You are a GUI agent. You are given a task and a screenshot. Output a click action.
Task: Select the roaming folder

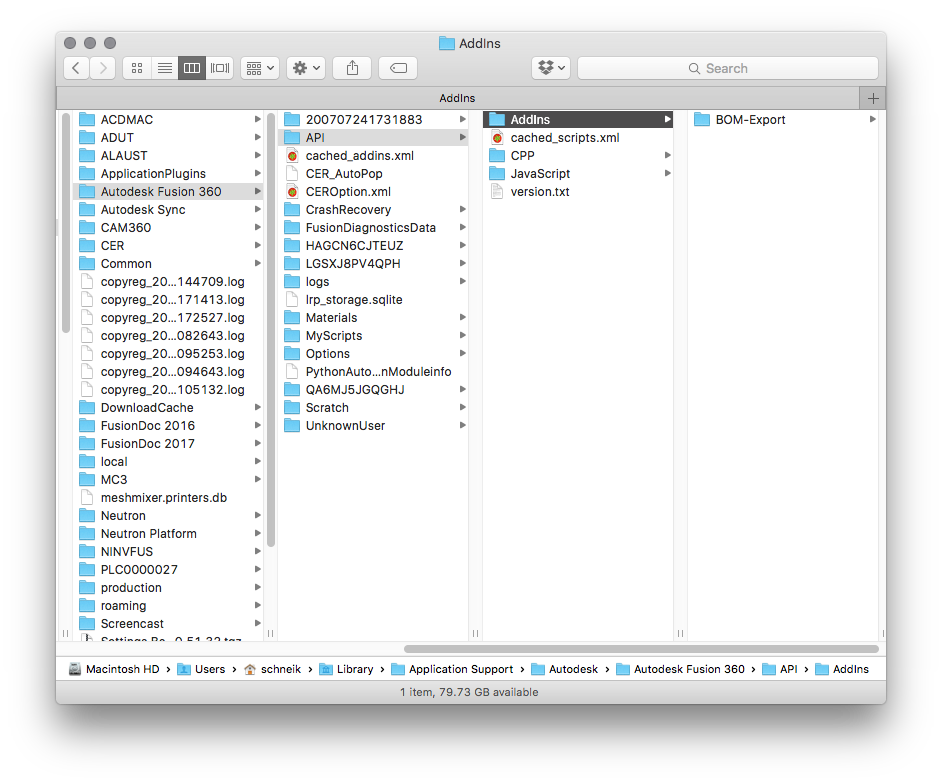point(168,606)
